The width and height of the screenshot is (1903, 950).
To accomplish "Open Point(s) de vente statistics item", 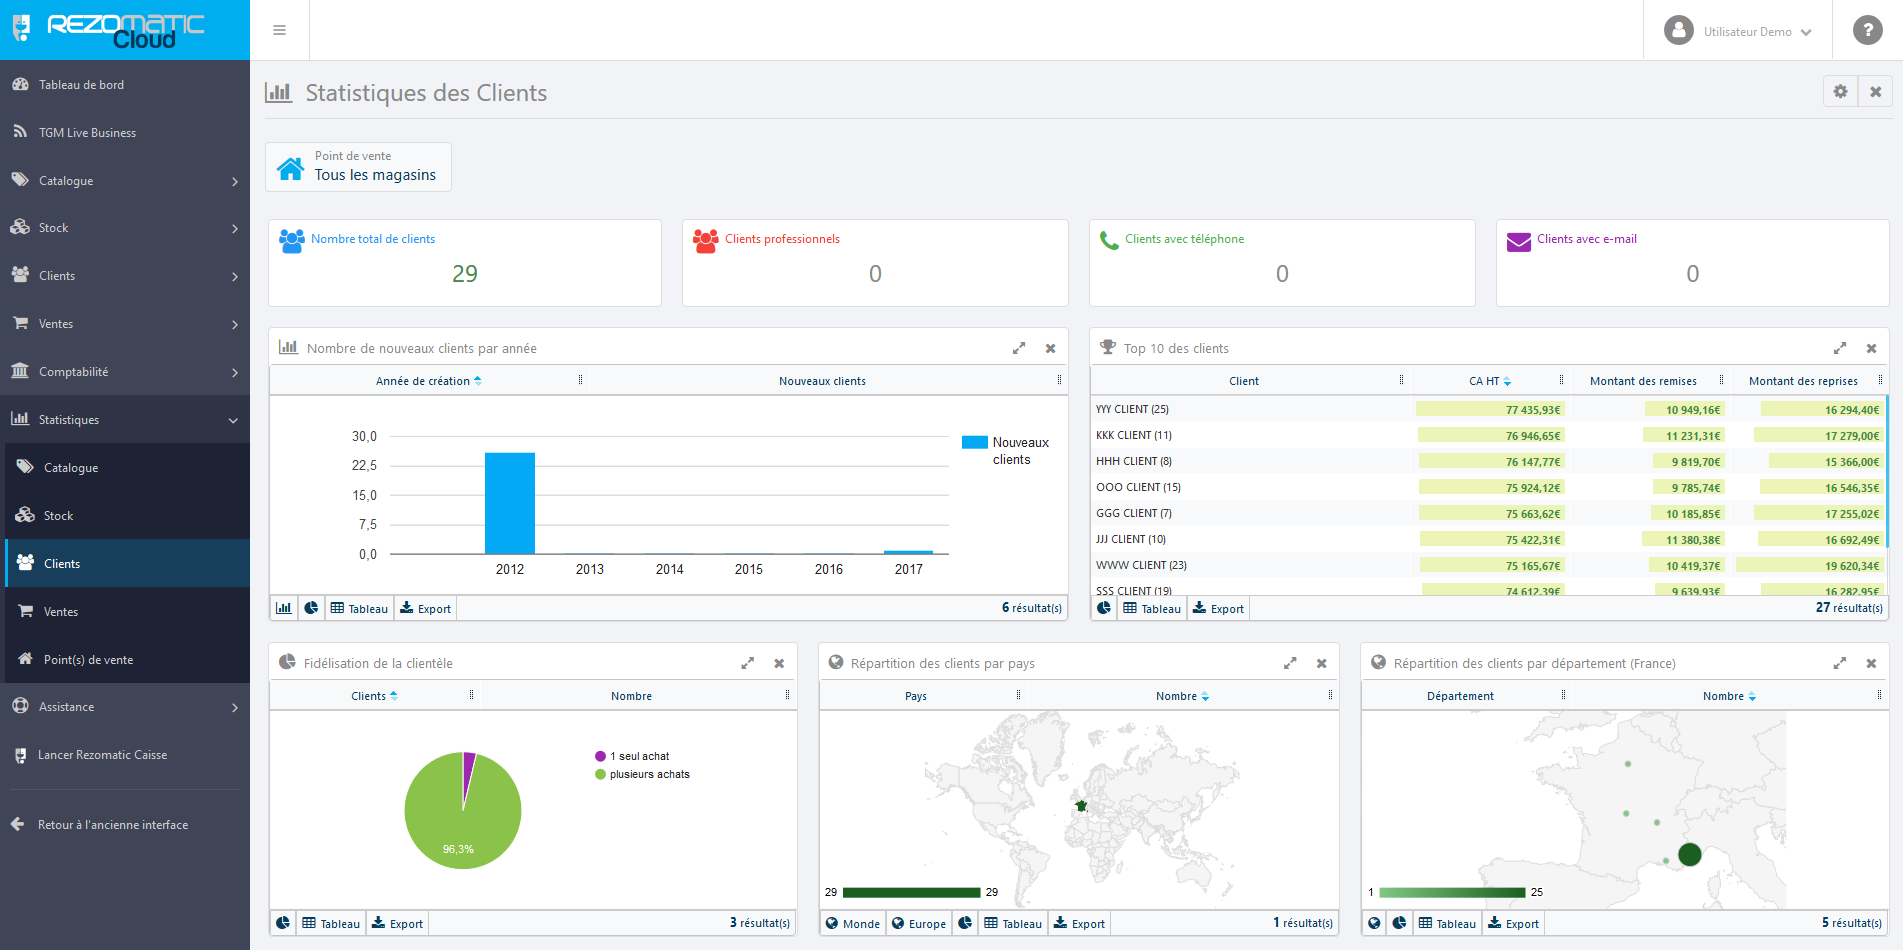I will [127, 660].
